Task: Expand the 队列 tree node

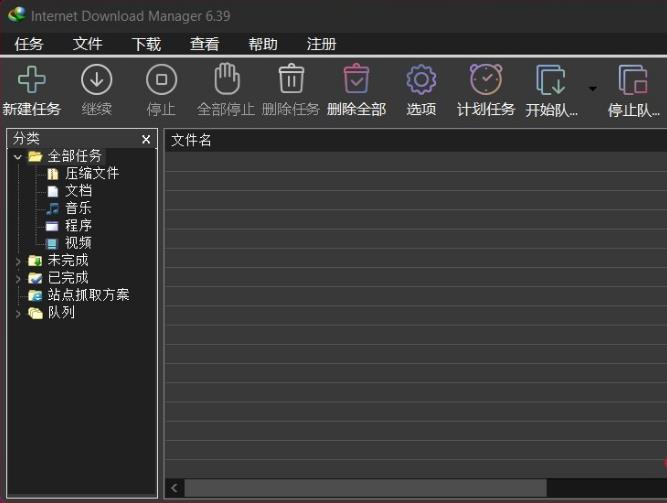Action: tap(17, 314)
